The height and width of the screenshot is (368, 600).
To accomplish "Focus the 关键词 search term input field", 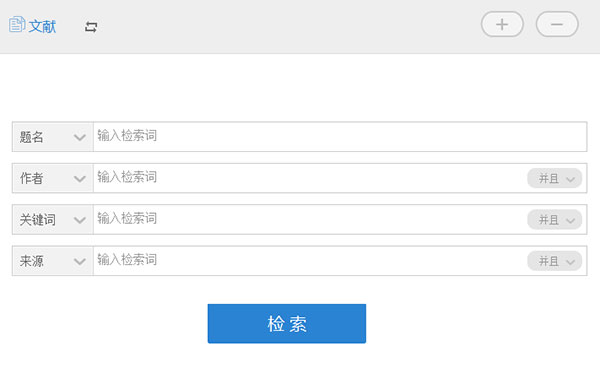I will coord(310,220).
